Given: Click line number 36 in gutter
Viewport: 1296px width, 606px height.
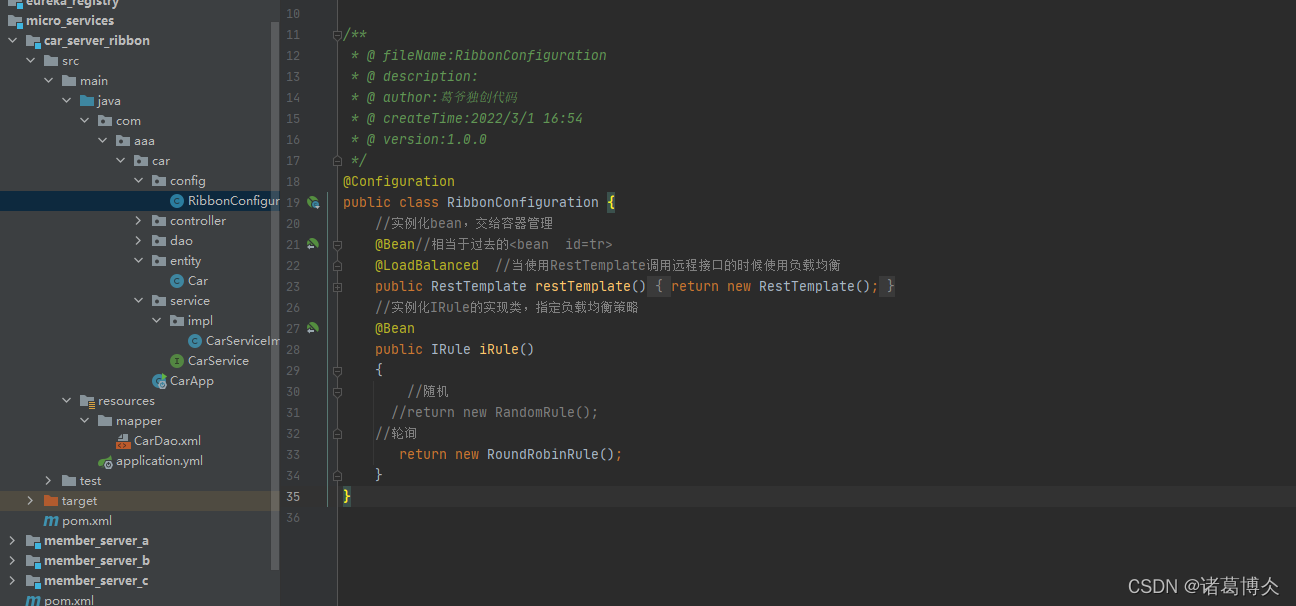Looking at the screenshot, I should [x=292, y=517].
